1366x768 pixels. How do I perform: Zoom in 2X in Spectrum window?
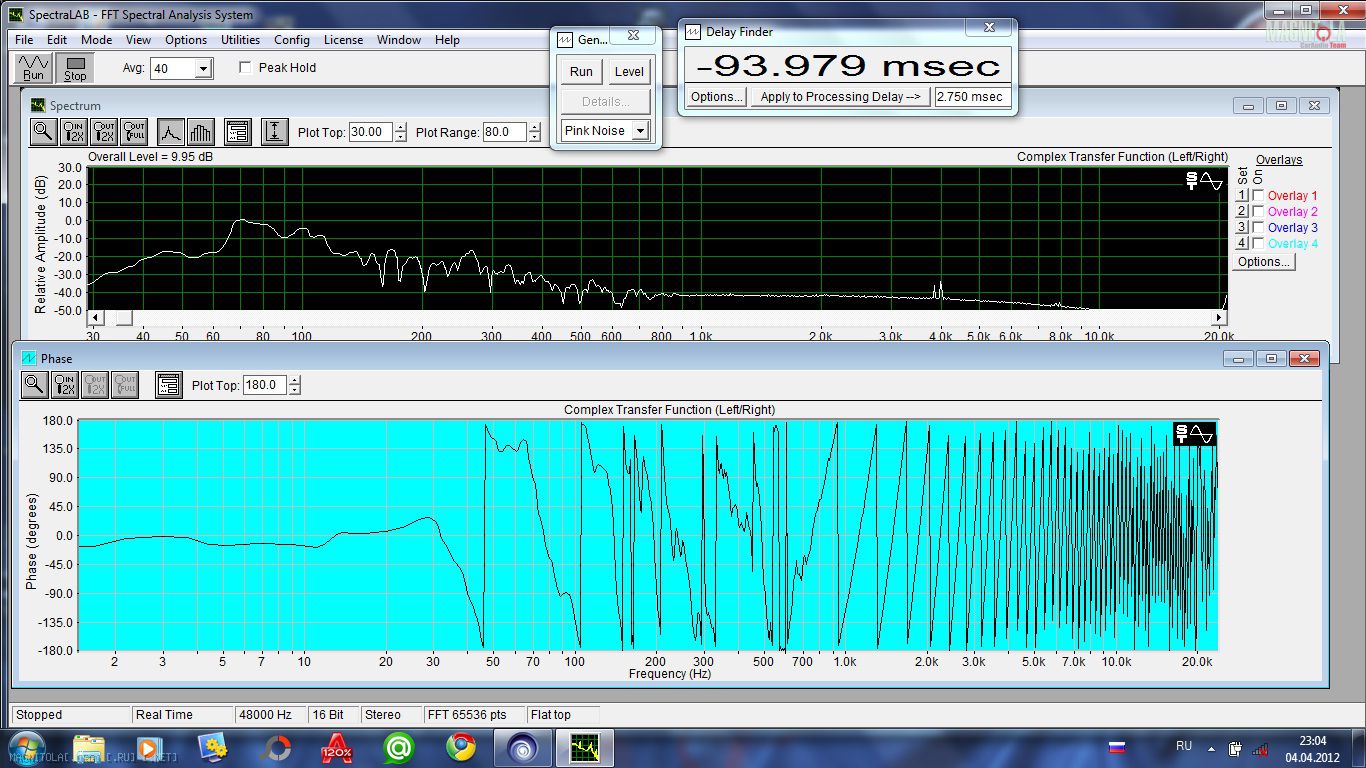tap(73, 131)
